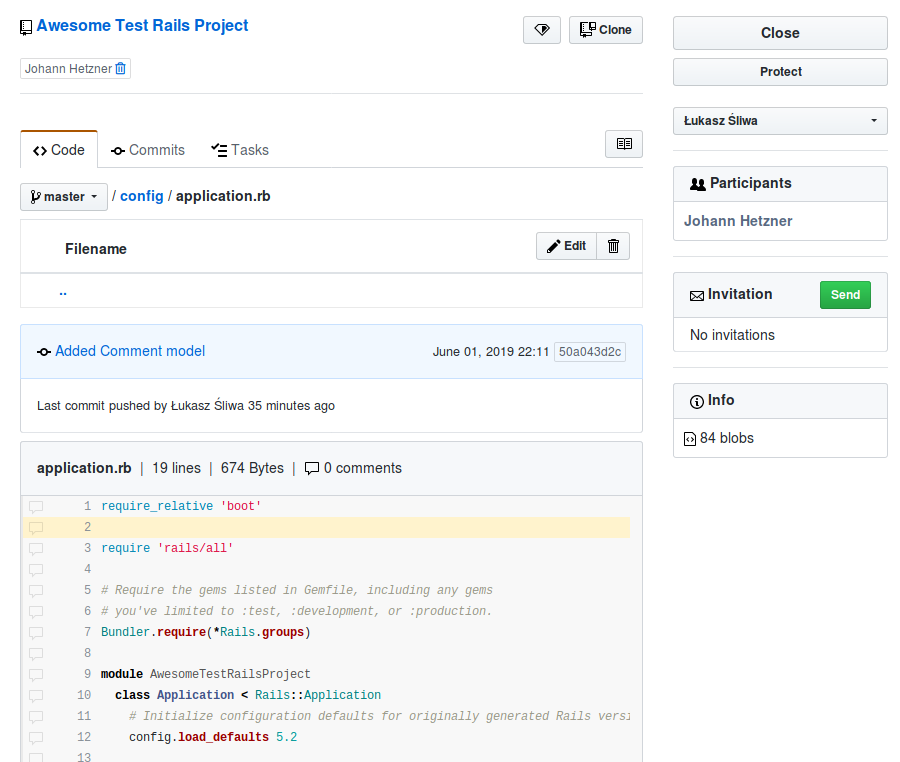Switch to the Code tab
Image resolution: width=900 pixels, height=762 pixels.
click(59, 150)
